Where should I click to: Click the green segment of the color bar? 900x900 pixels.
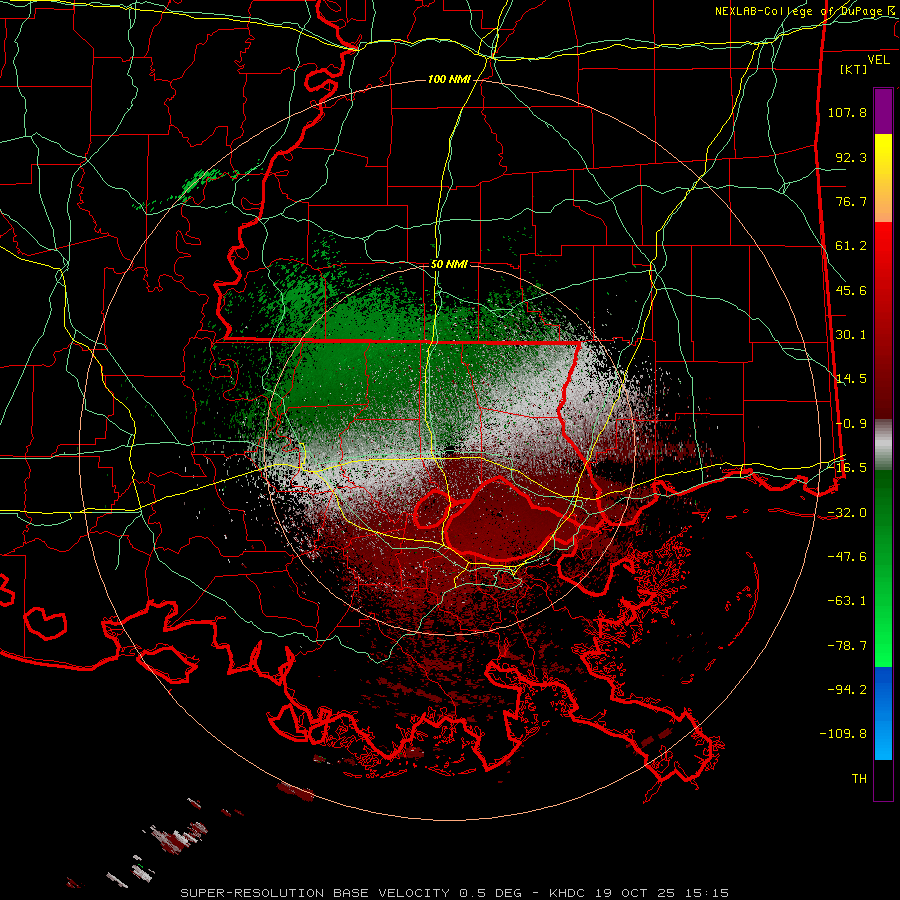click(x=883, y=568)
